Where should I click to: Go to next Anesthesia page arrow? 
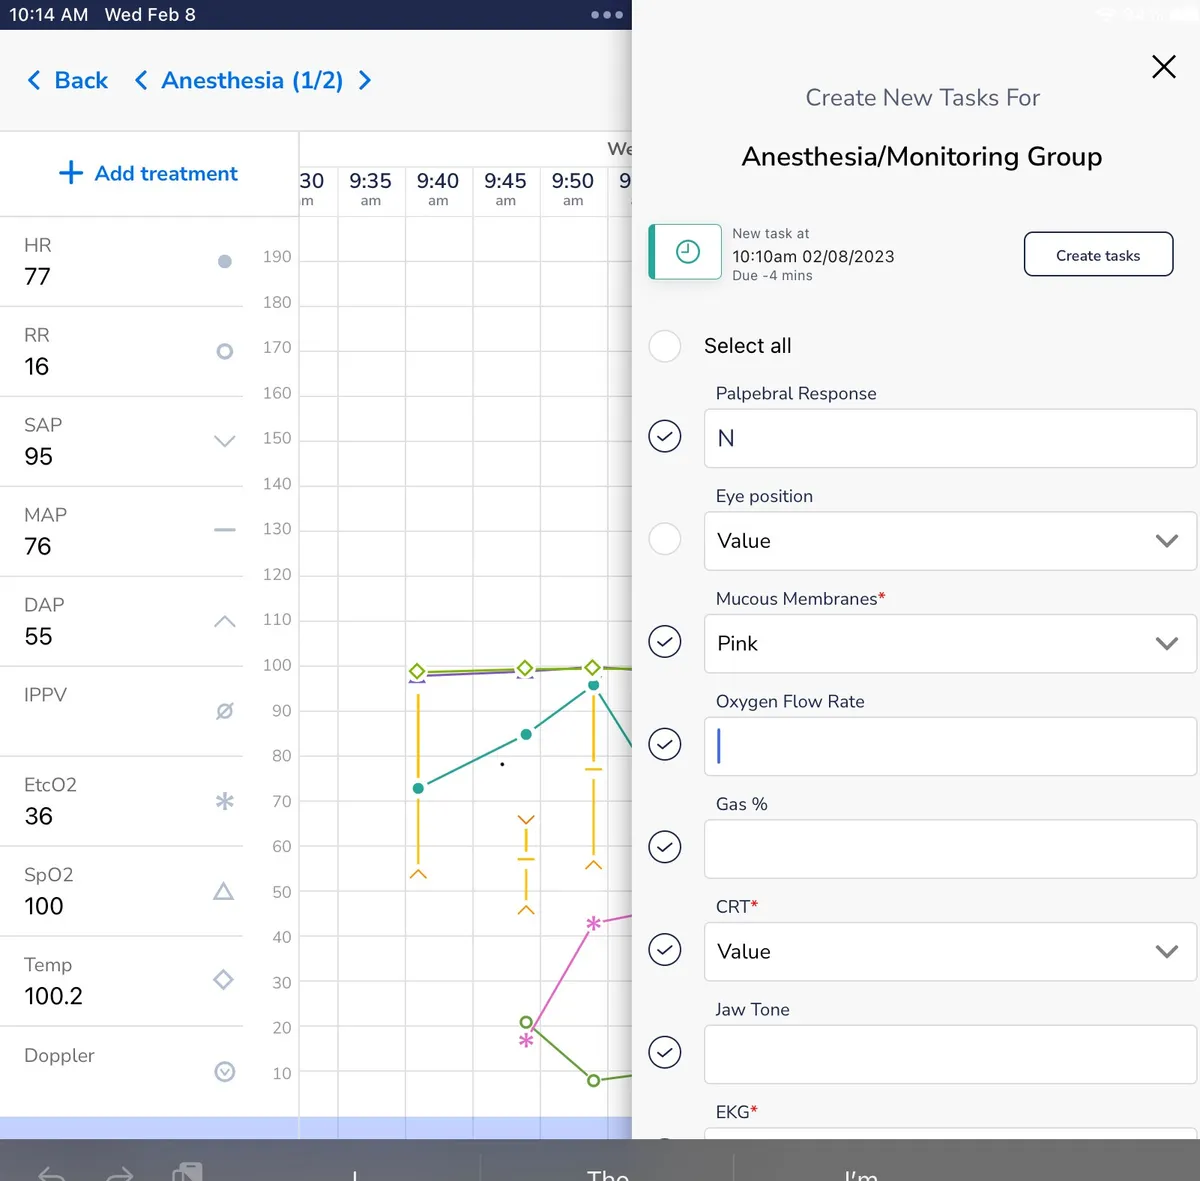[x=366, y=81]
